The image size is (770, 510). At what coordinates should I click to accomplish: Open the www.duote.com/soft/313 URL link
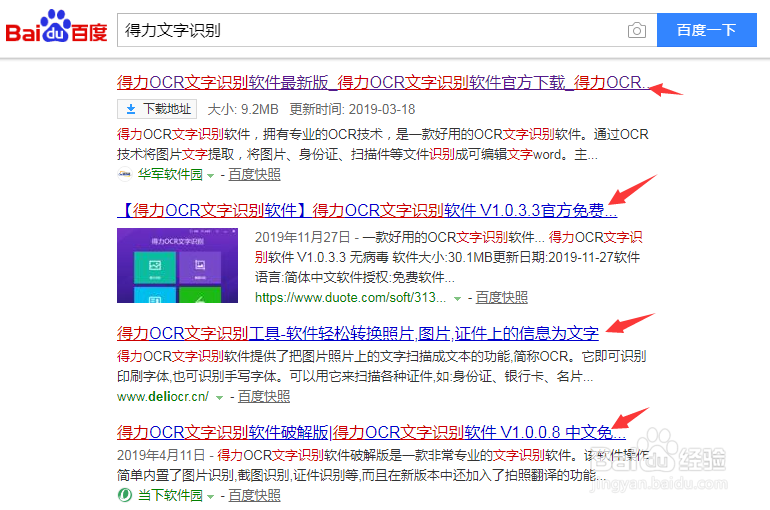(x=350, y=297)
